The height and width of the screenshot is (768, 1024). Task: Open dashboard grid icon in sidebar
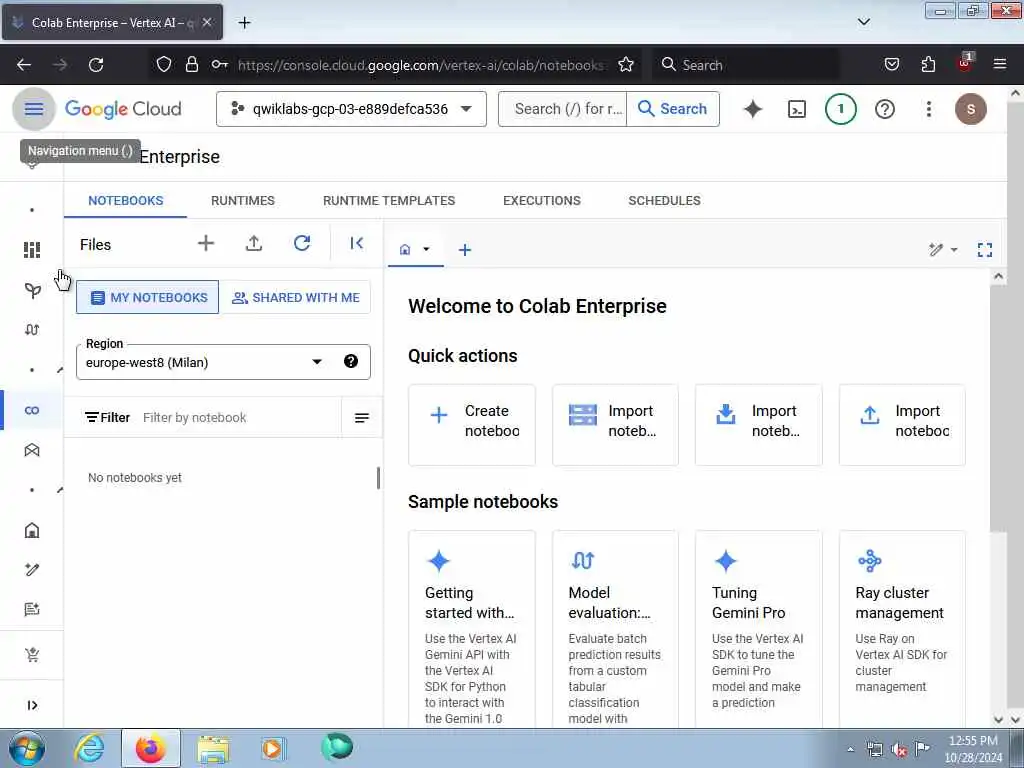tap(32, 250)
